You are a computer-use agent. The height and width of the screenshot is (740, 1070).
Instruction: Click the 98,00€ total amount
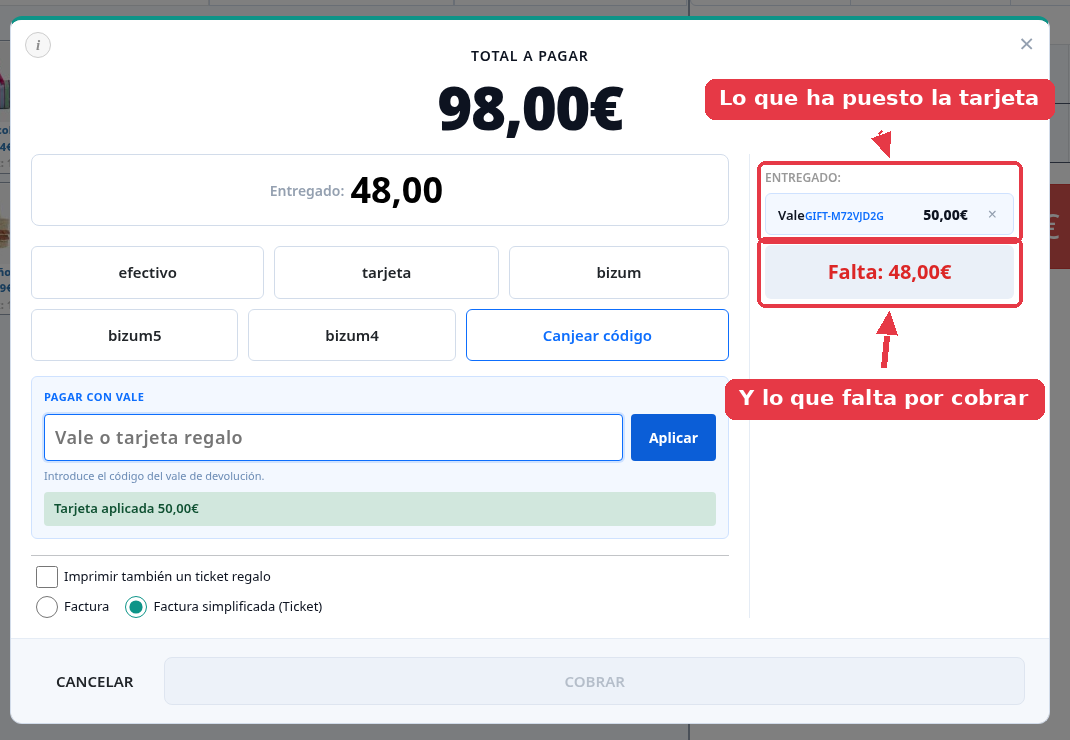530,109
